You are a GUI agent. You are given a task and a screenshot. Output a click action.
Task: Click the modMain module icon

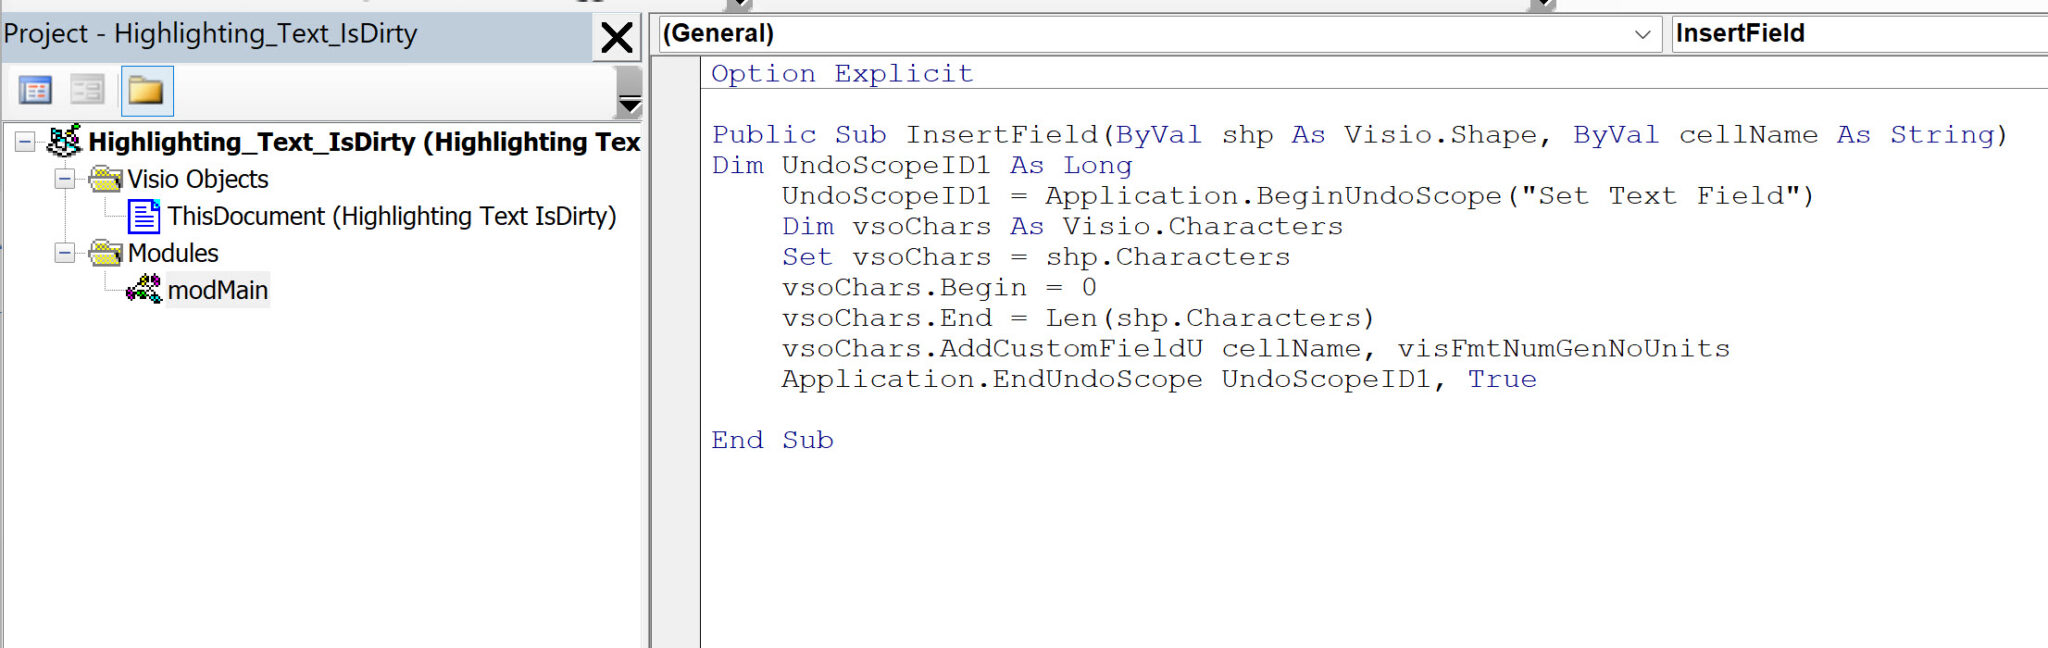click(146, 290)
